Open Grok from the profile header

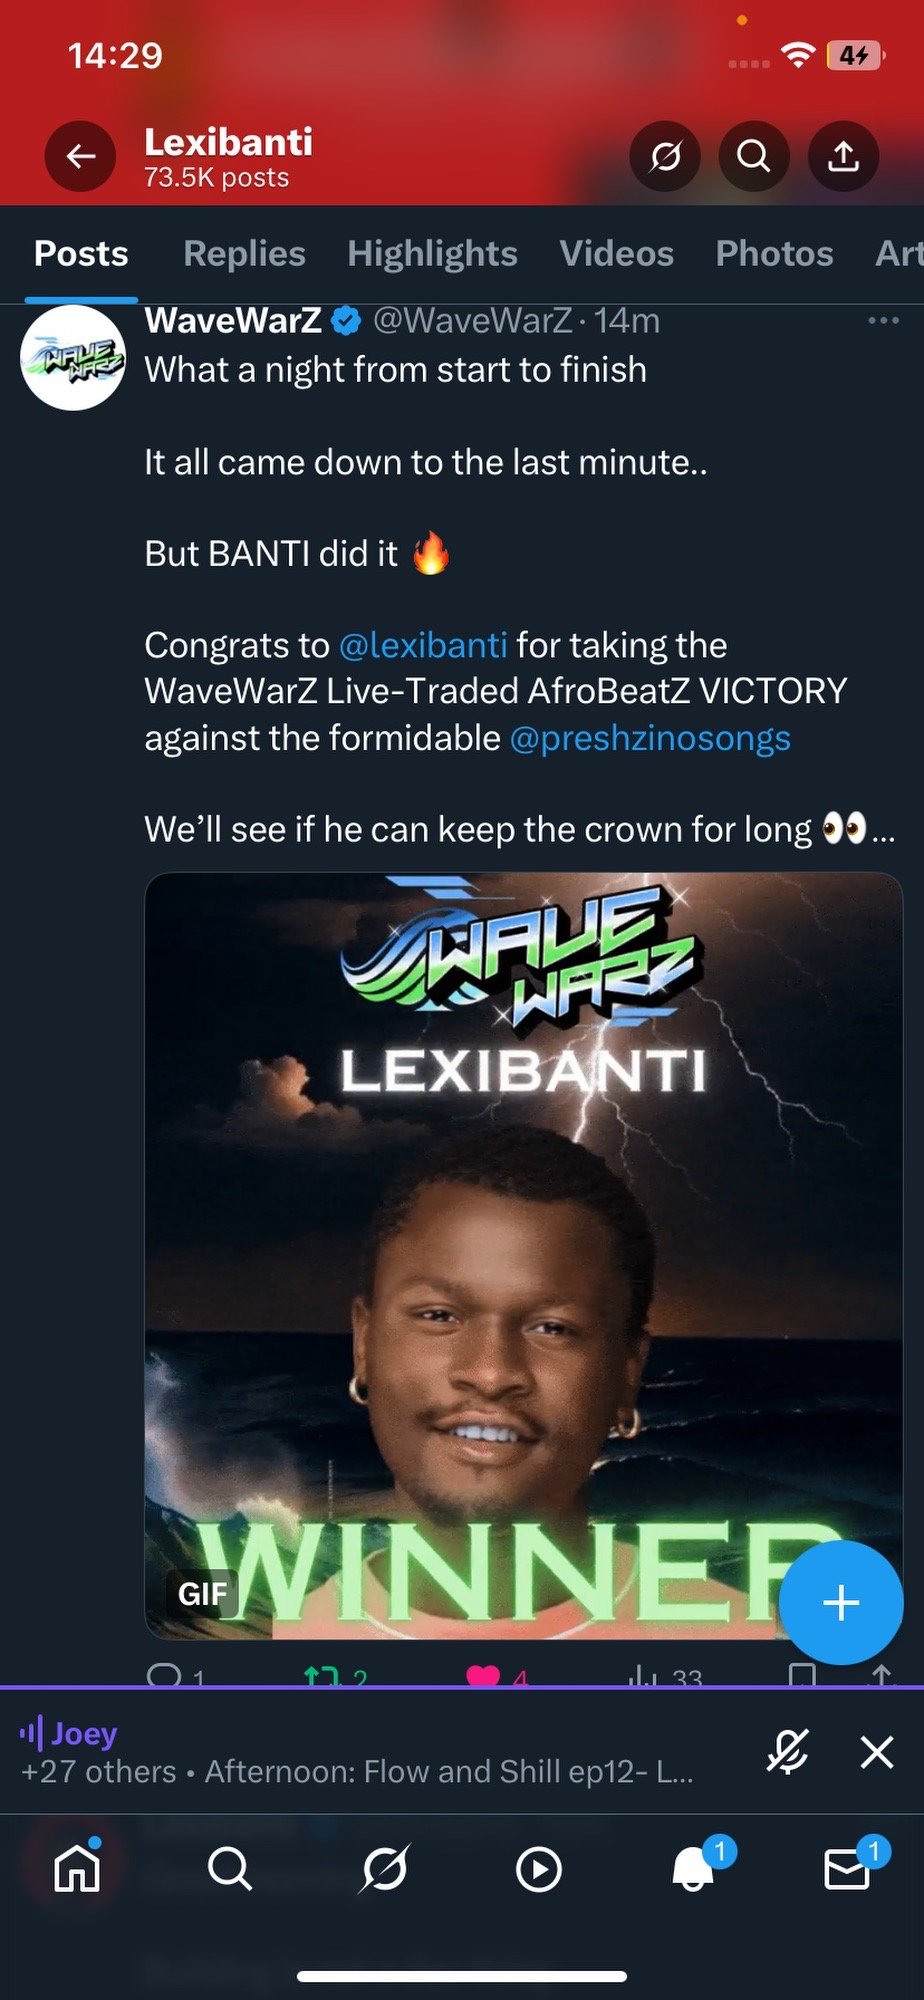665,156
